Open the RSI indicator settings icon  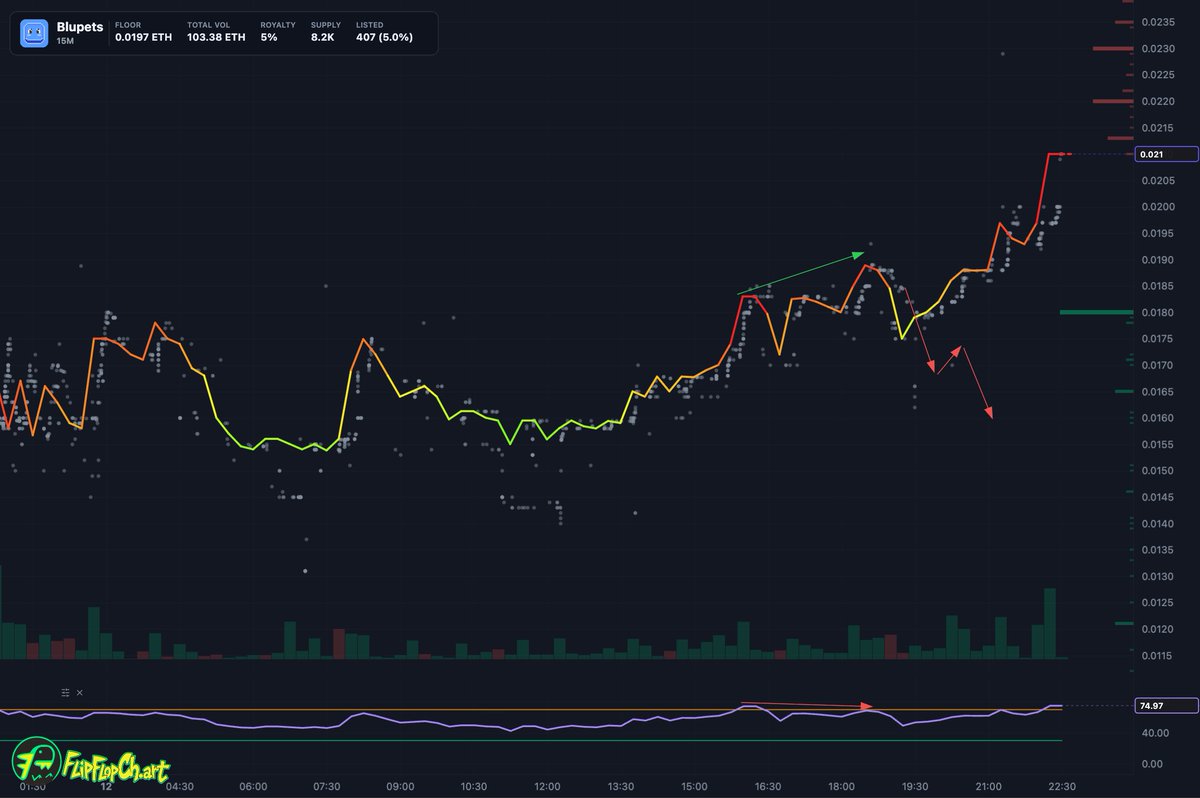pos(66,692)
